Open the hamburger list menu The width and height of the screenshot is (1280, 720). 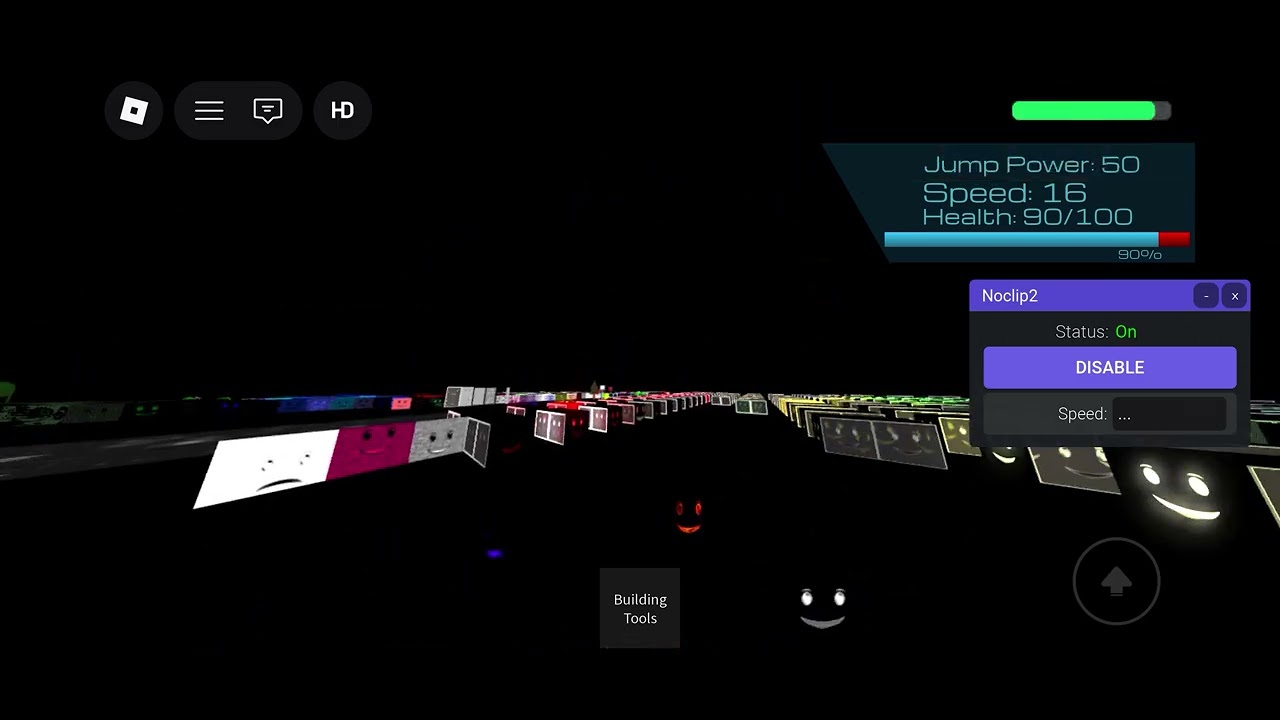209,110
